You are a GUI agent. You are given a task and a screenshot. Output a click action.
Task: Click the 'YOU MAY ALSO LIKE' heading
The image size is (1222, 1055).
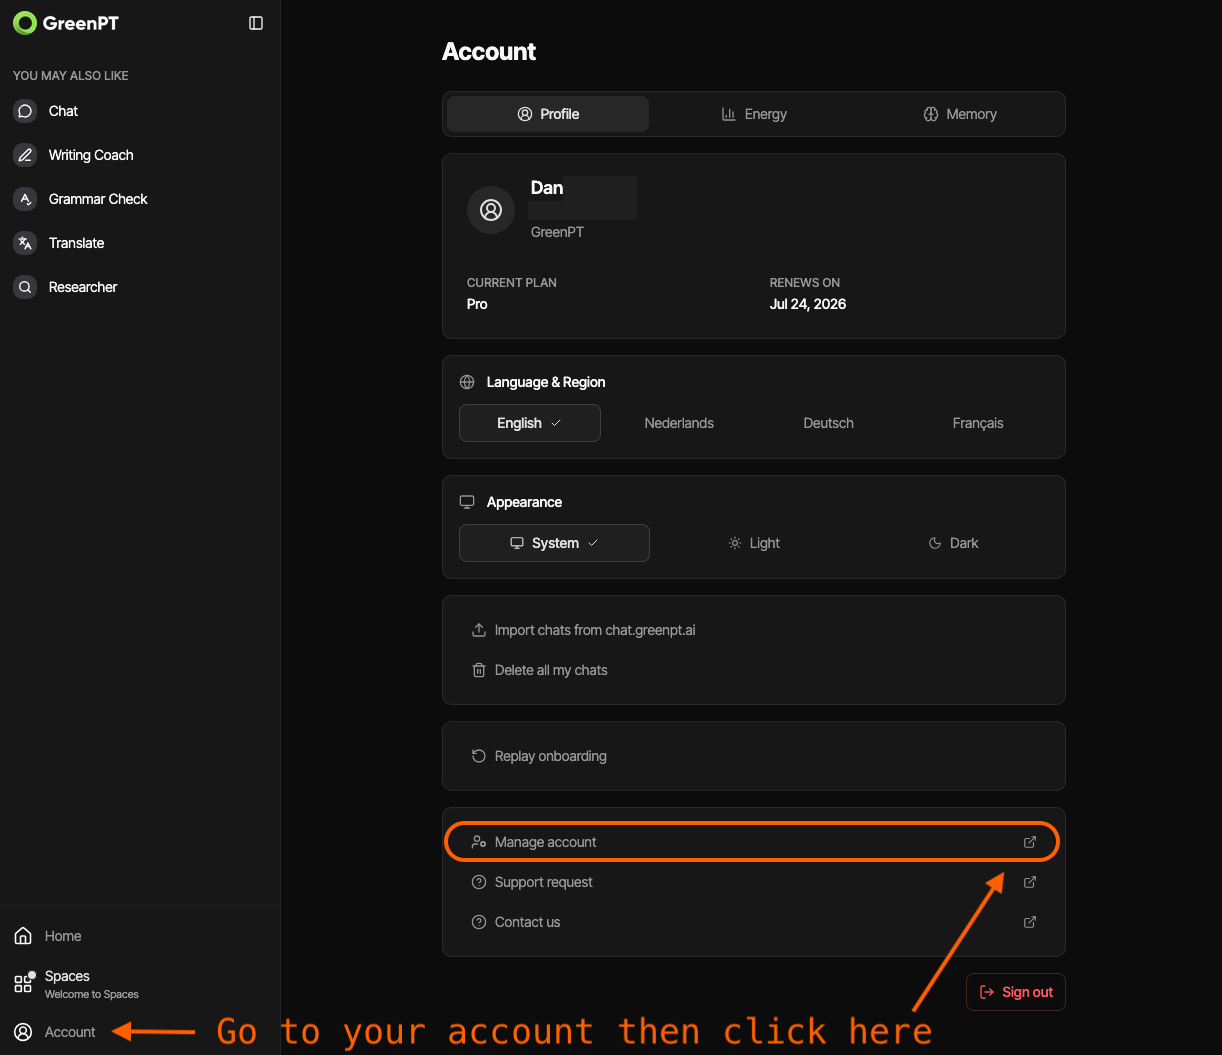pos(71,76)
